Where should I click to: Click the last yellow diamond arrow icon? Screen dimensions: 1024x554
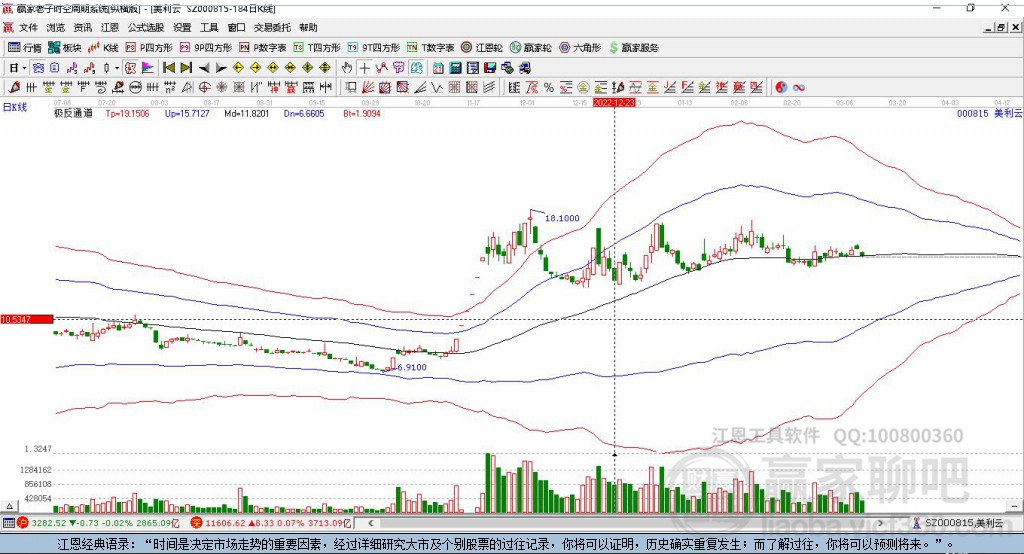325,68
